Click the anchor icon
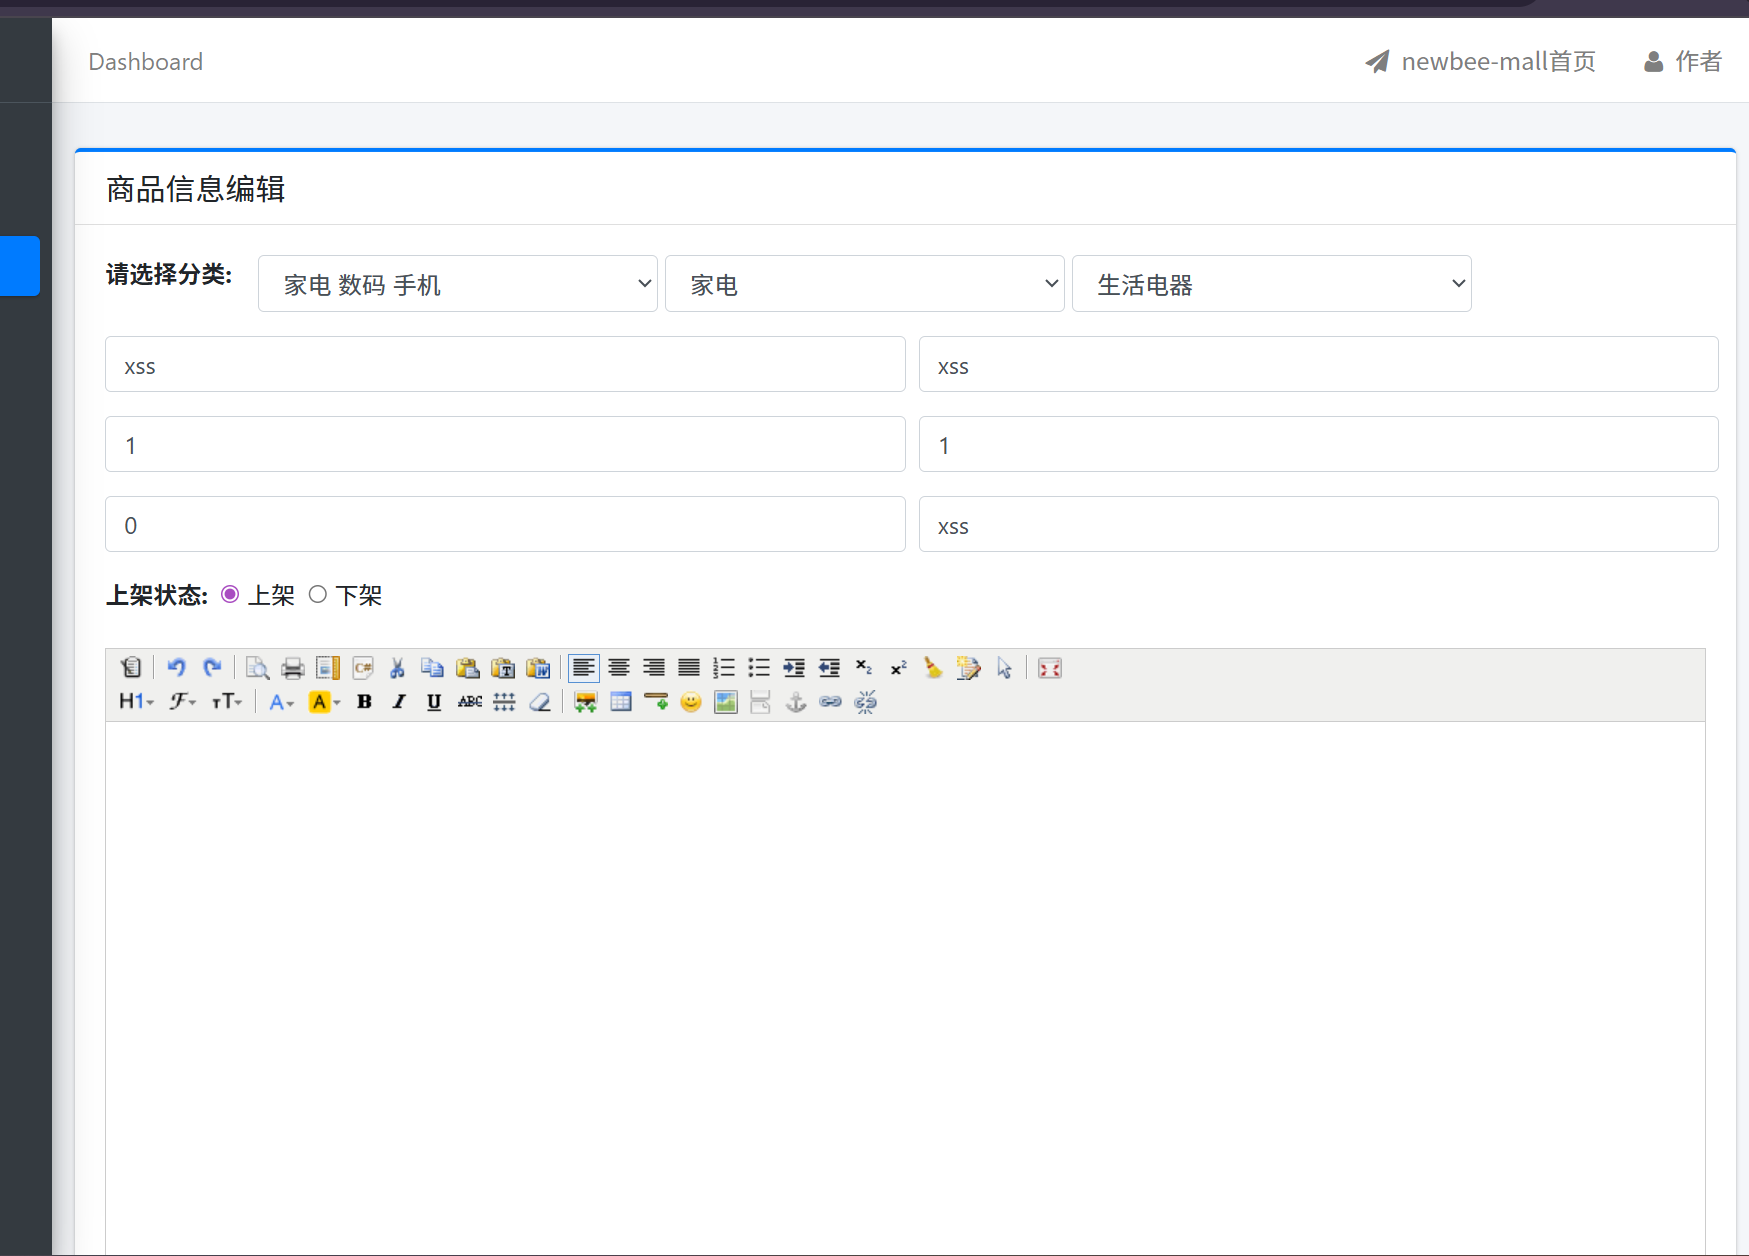The height and width of the screenshot is (1256, 1749). click(x=795, y=702)
